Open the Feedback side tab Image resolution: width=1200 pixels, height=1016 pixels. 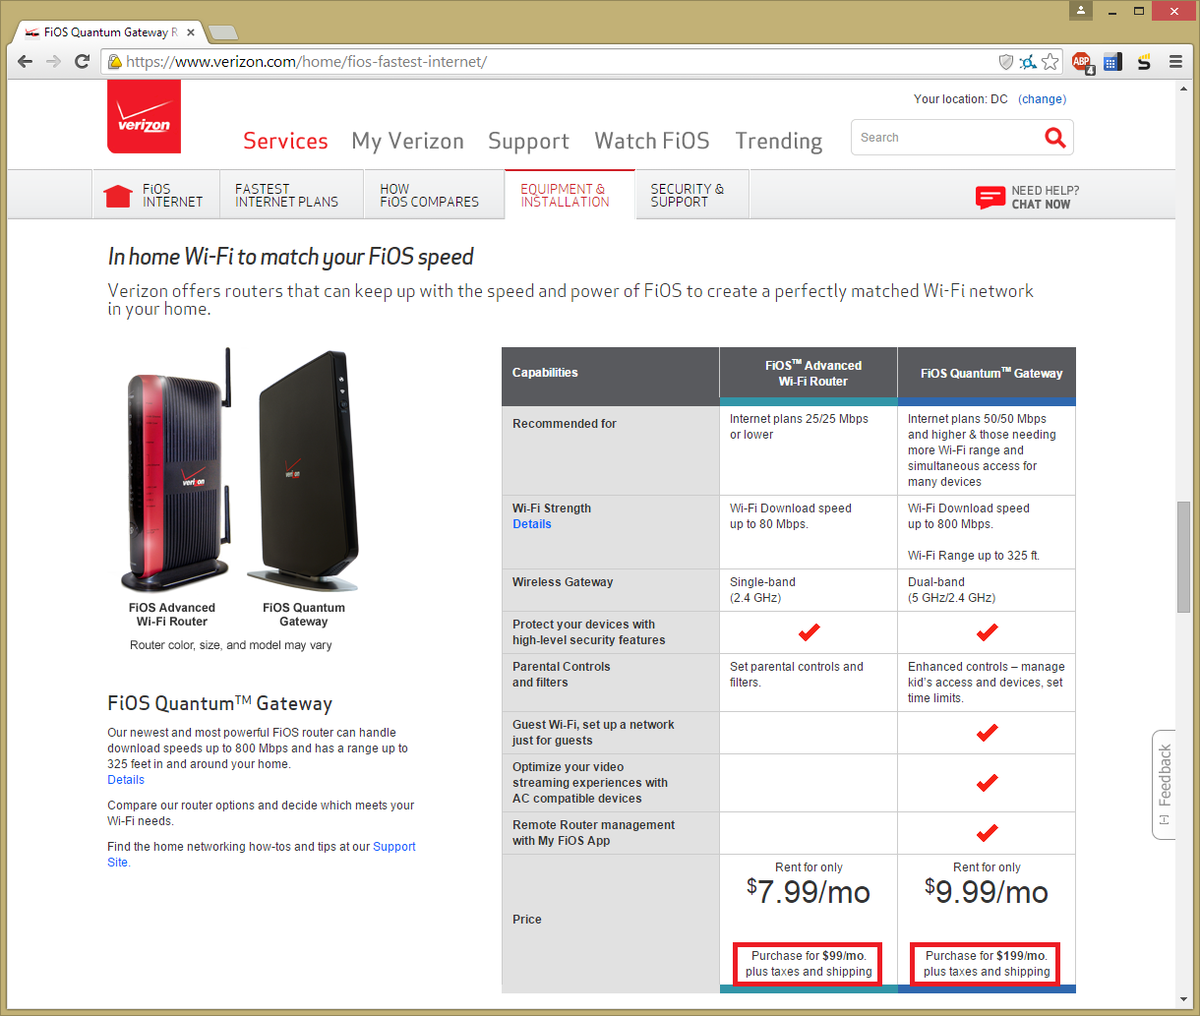(1164, 785)
